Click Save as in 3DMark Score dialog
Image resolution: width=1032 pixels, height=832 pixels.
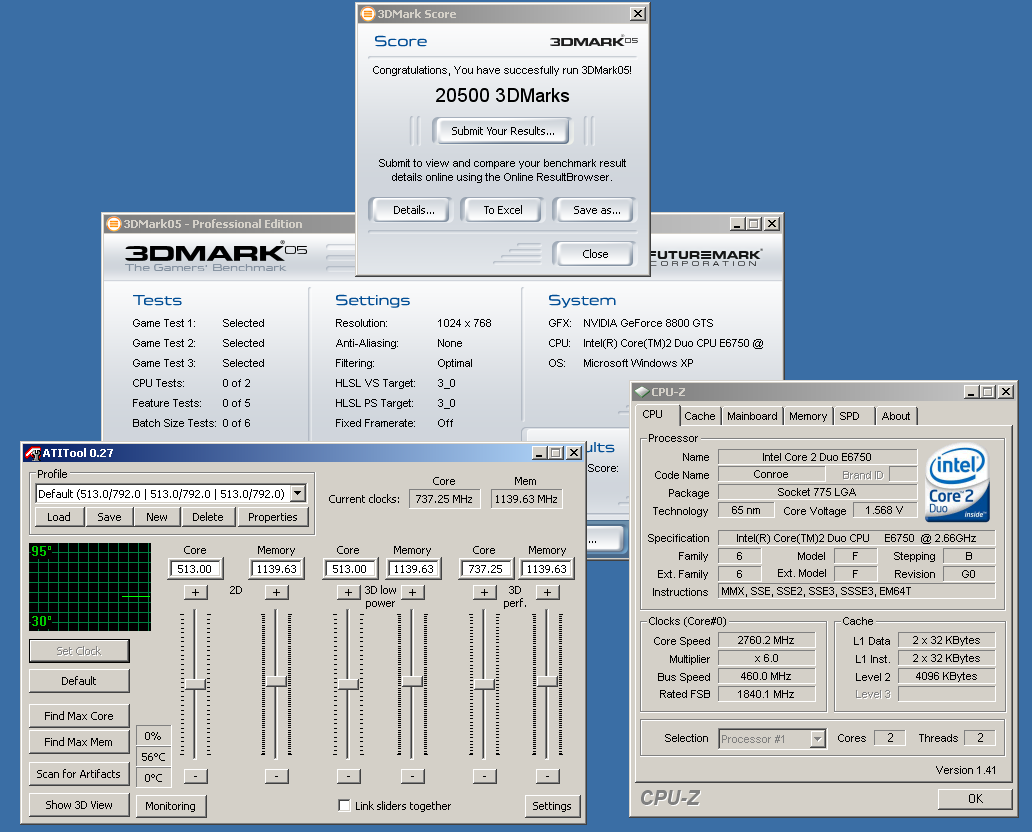[596, 210]
